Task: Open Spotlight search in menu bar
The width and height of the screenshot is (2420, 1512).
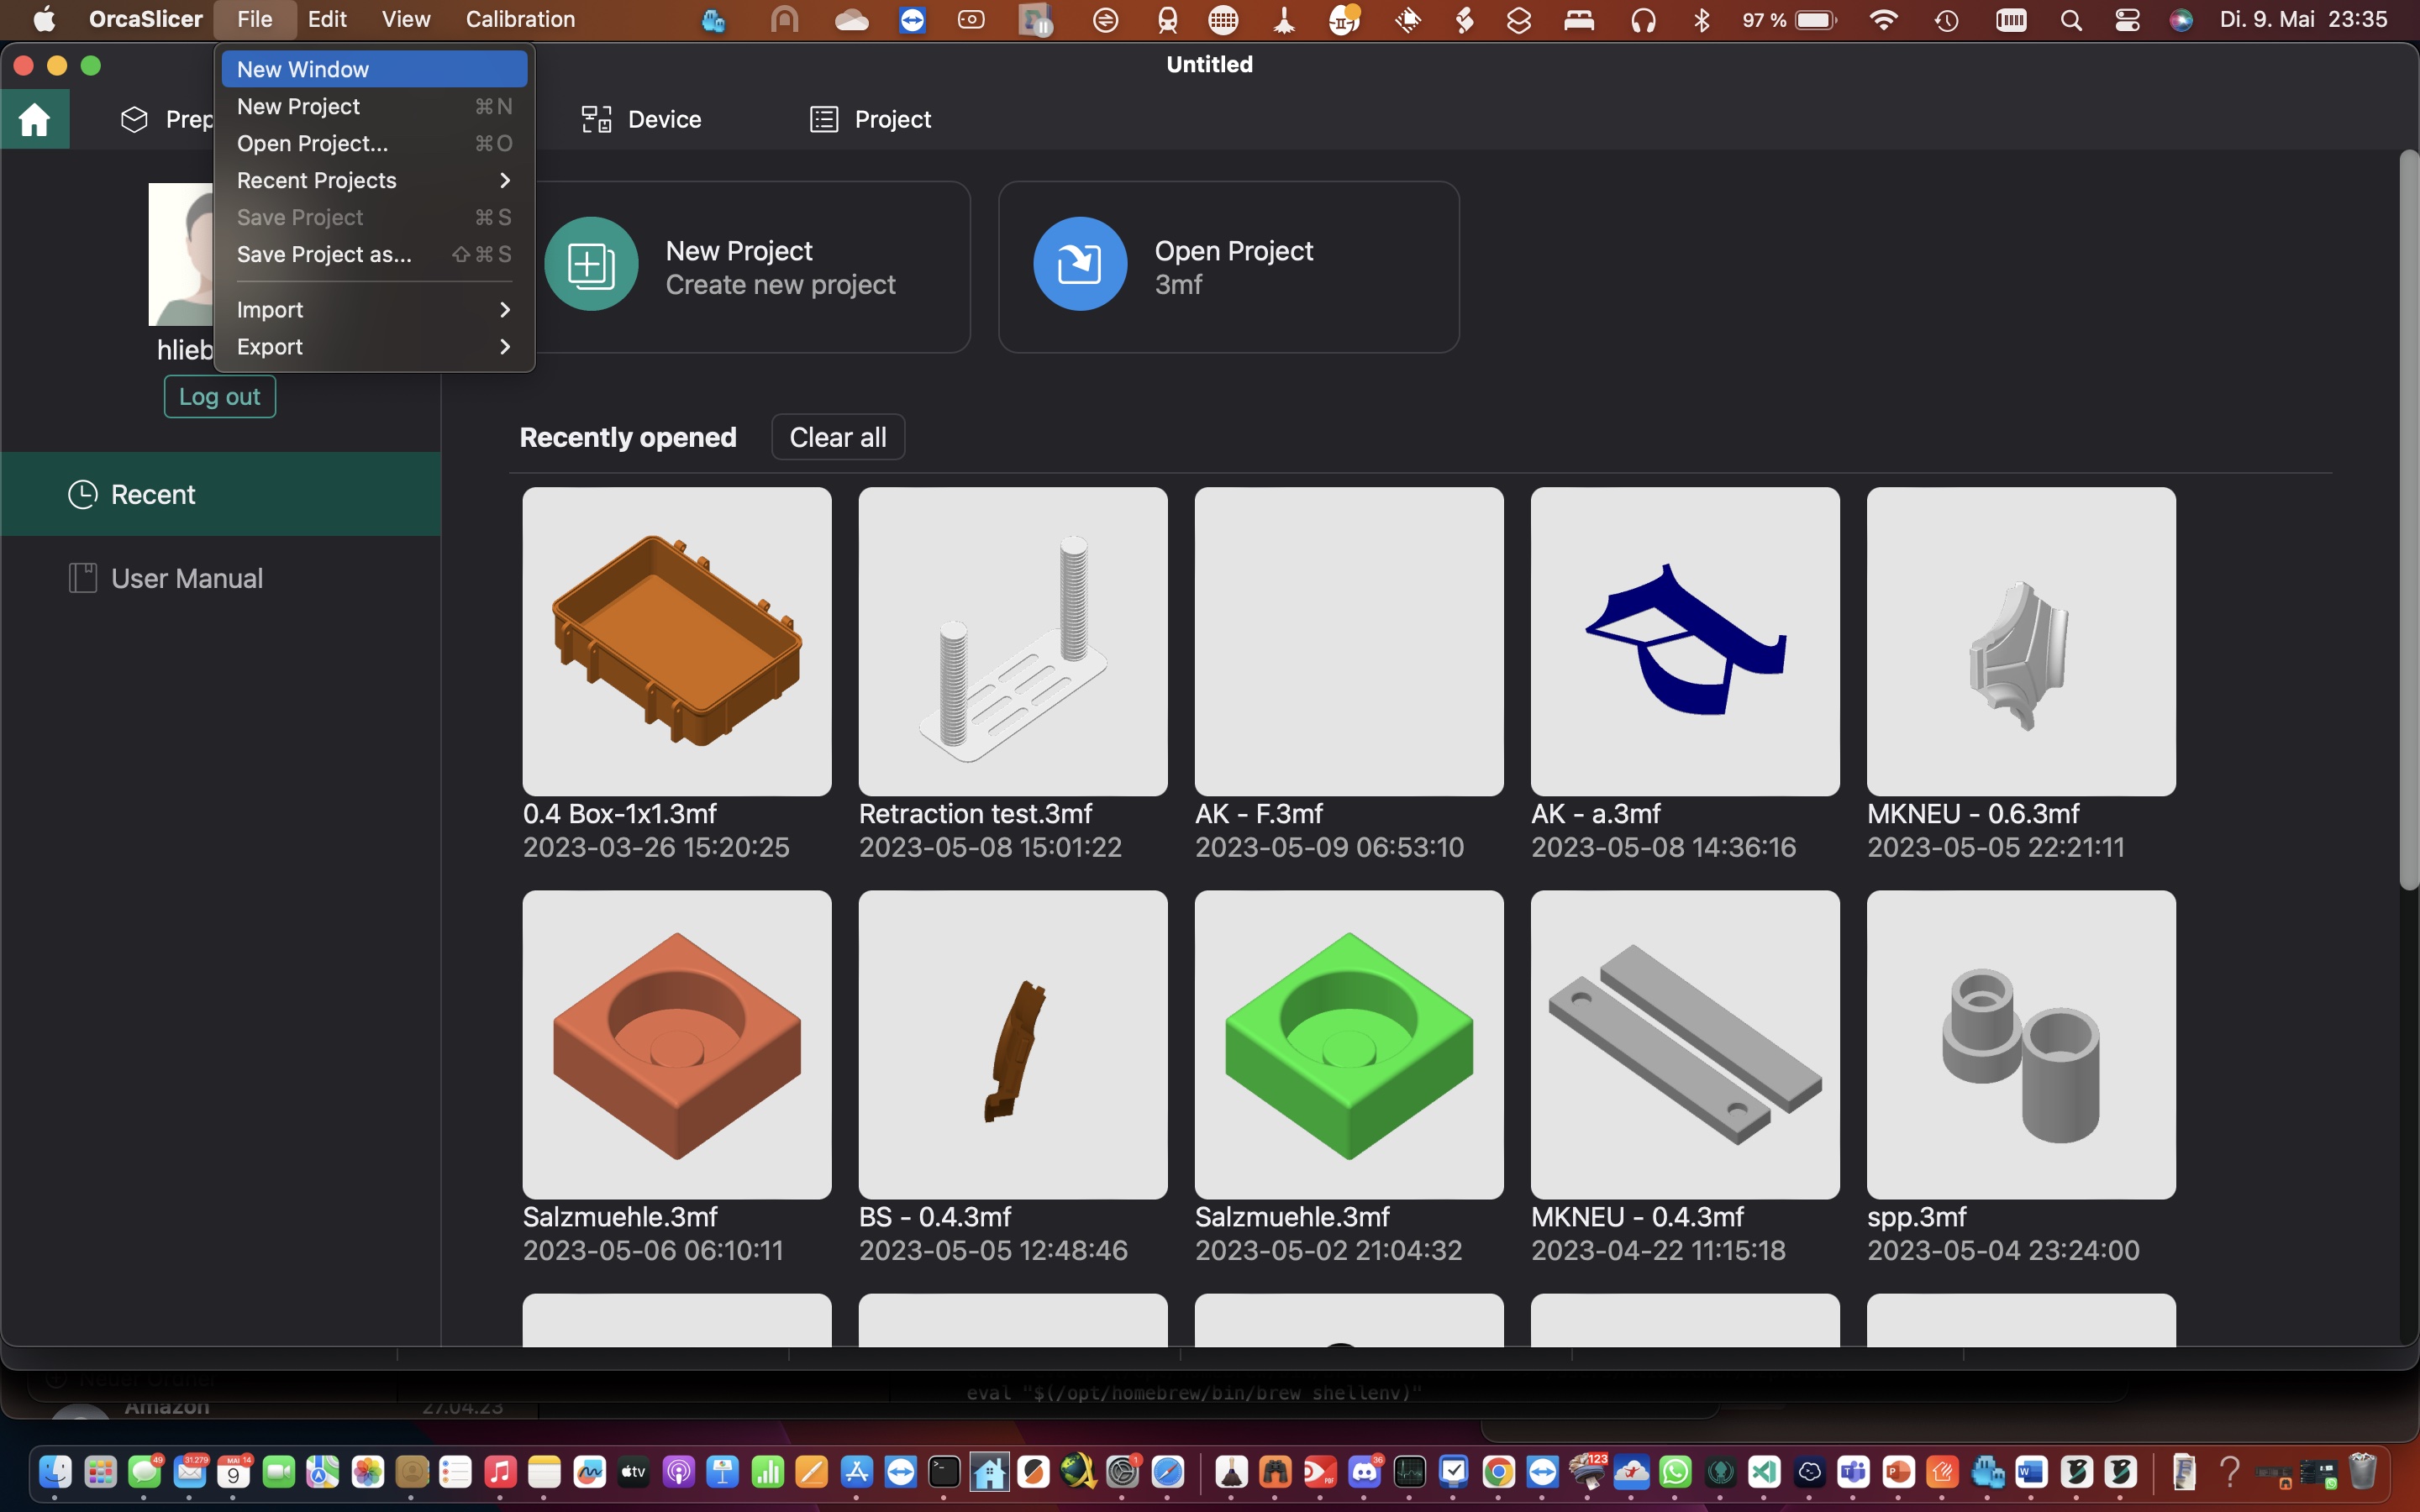Action: pyautogui.click(x=2071, y=20)
